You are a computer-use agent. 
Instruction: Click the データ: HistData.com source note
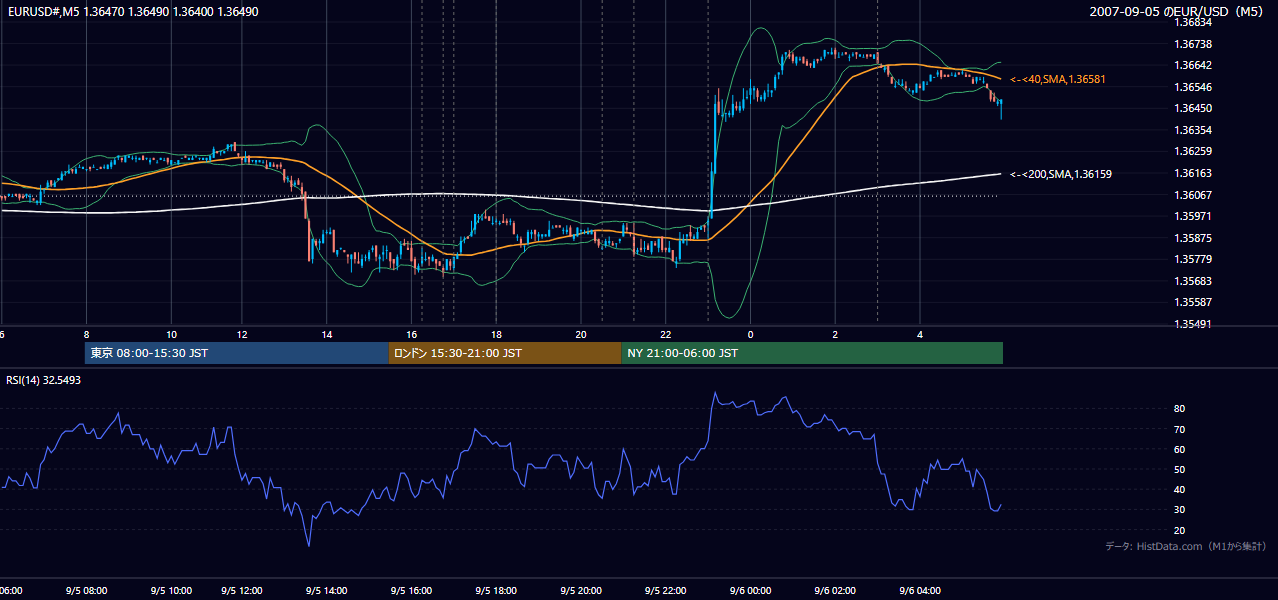click(x=1186, y=546)
